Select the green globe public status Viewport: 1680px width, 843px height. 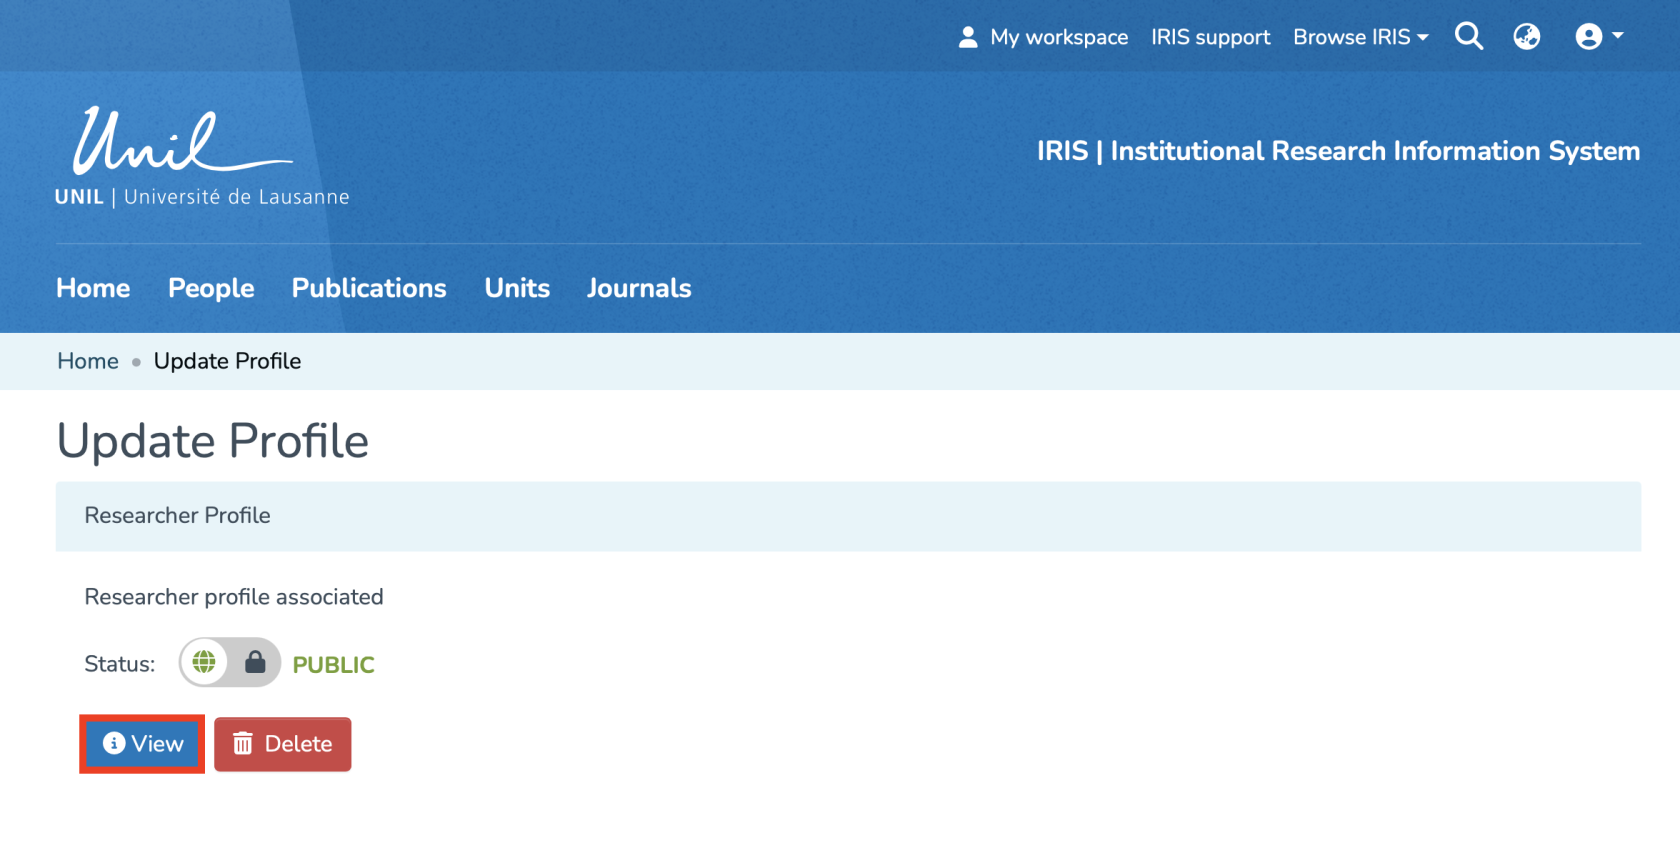coord(204,662)
